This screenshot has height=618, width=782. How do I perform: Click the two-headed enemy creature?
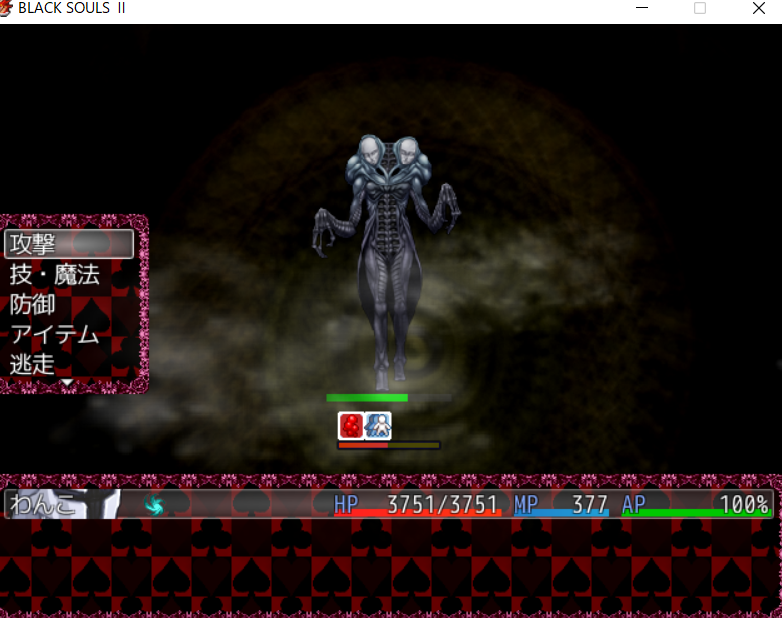387,262
